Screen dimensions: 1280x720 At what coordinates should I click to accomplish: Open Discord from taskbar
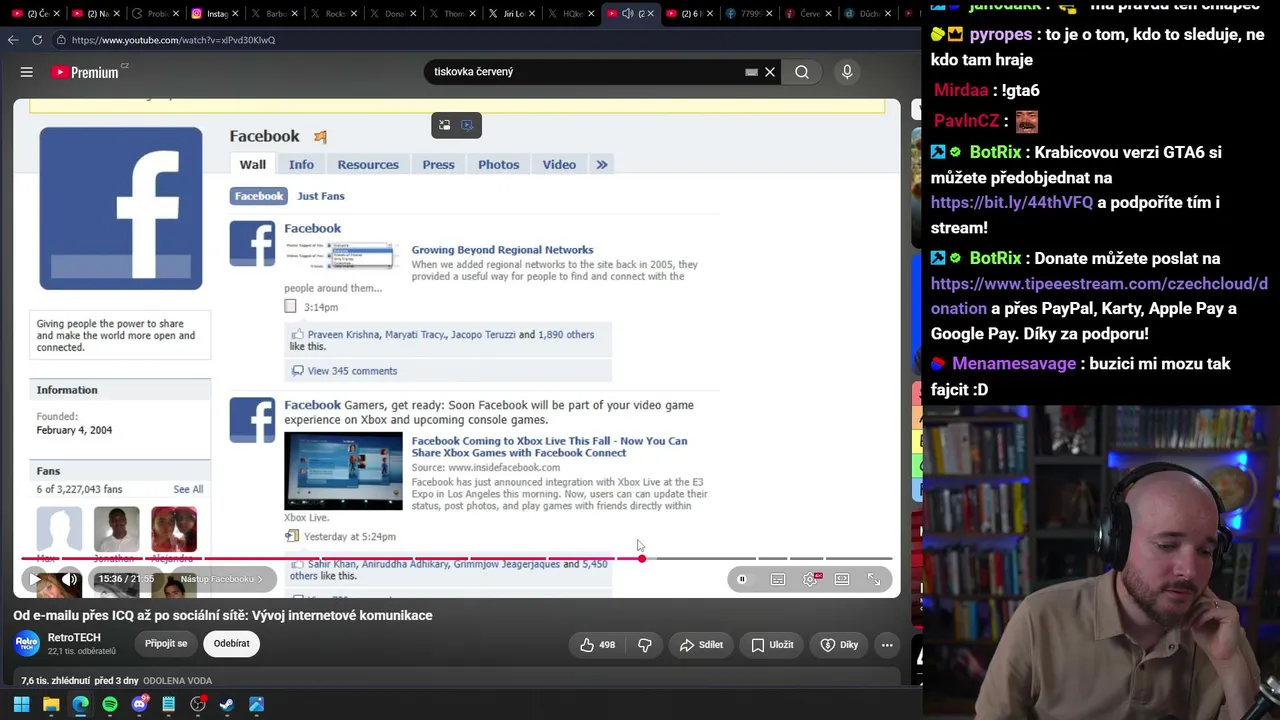click(139, 704)
